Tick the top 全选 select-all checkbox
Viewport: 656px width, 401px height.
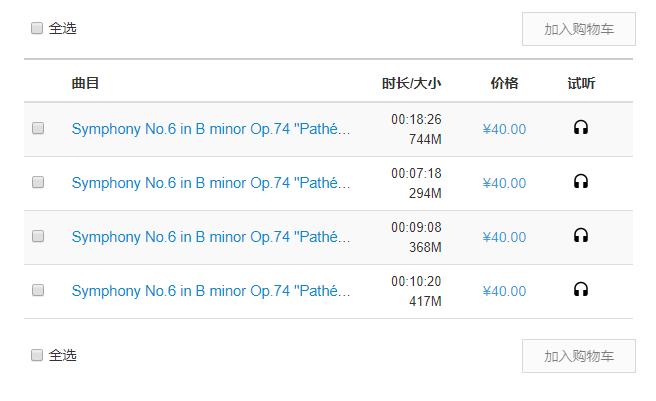[x=37, y=28]
